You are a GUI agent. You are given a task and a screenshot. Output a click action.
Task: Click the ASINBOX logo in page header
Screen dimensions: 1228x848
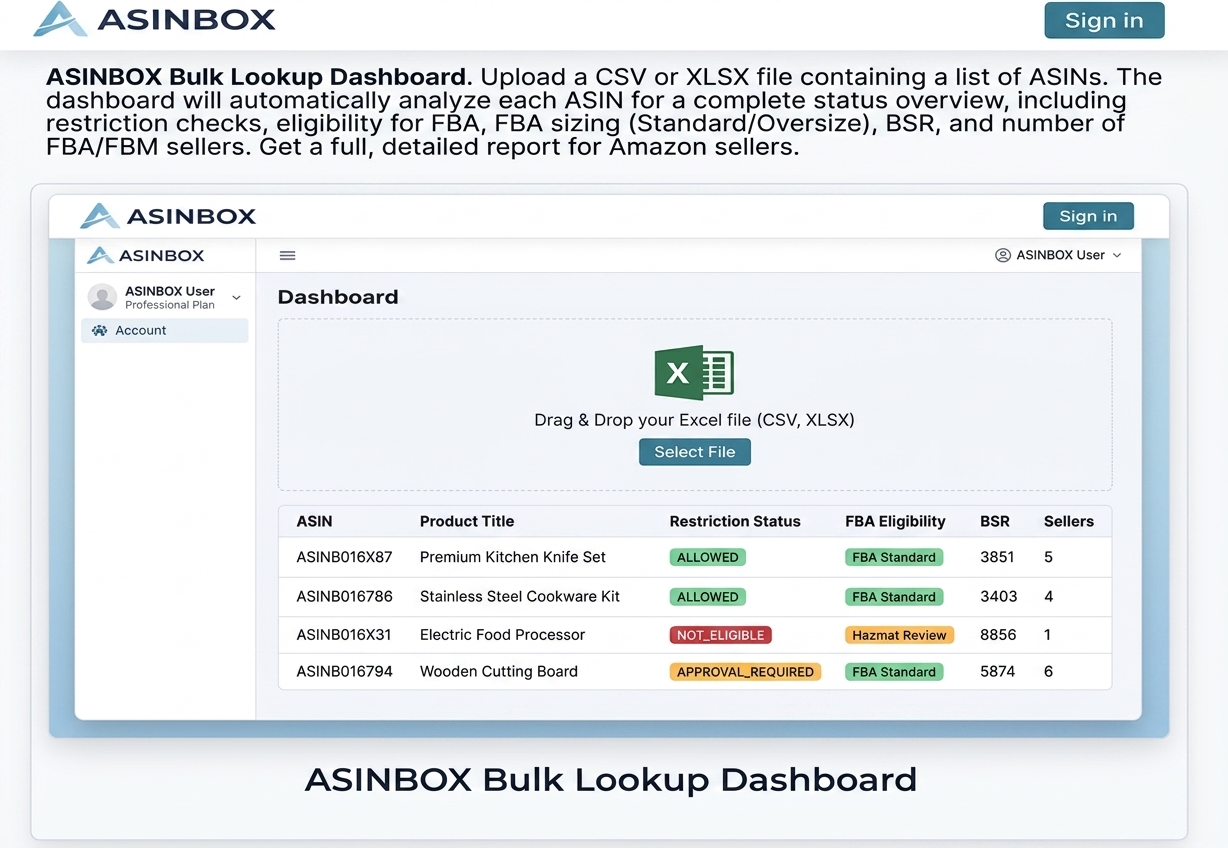[154, 19]
